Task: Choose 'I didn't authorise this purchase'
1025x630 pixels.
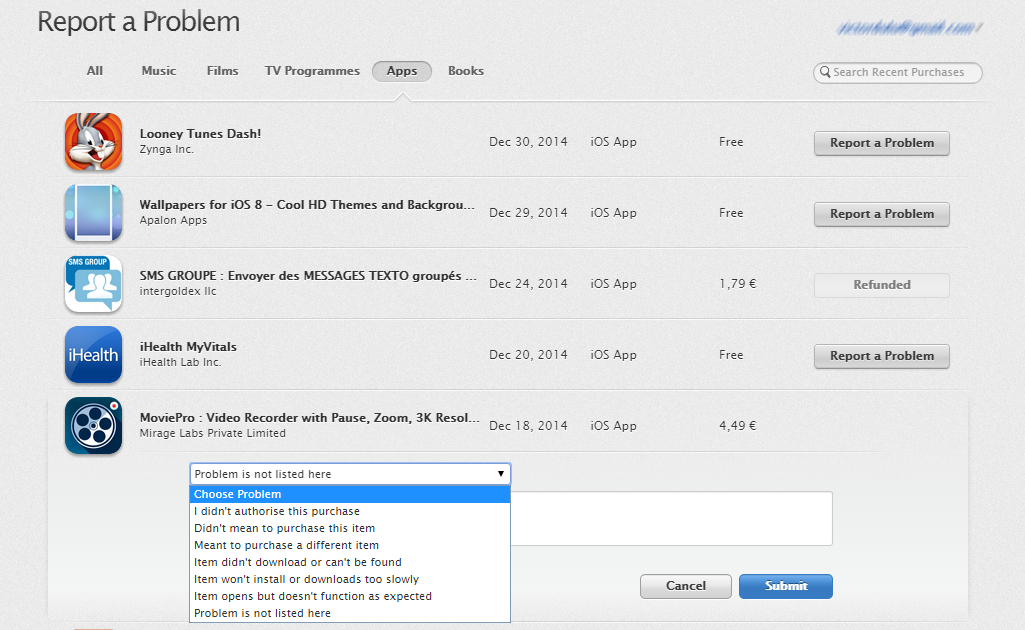Action: coord(350,511)
